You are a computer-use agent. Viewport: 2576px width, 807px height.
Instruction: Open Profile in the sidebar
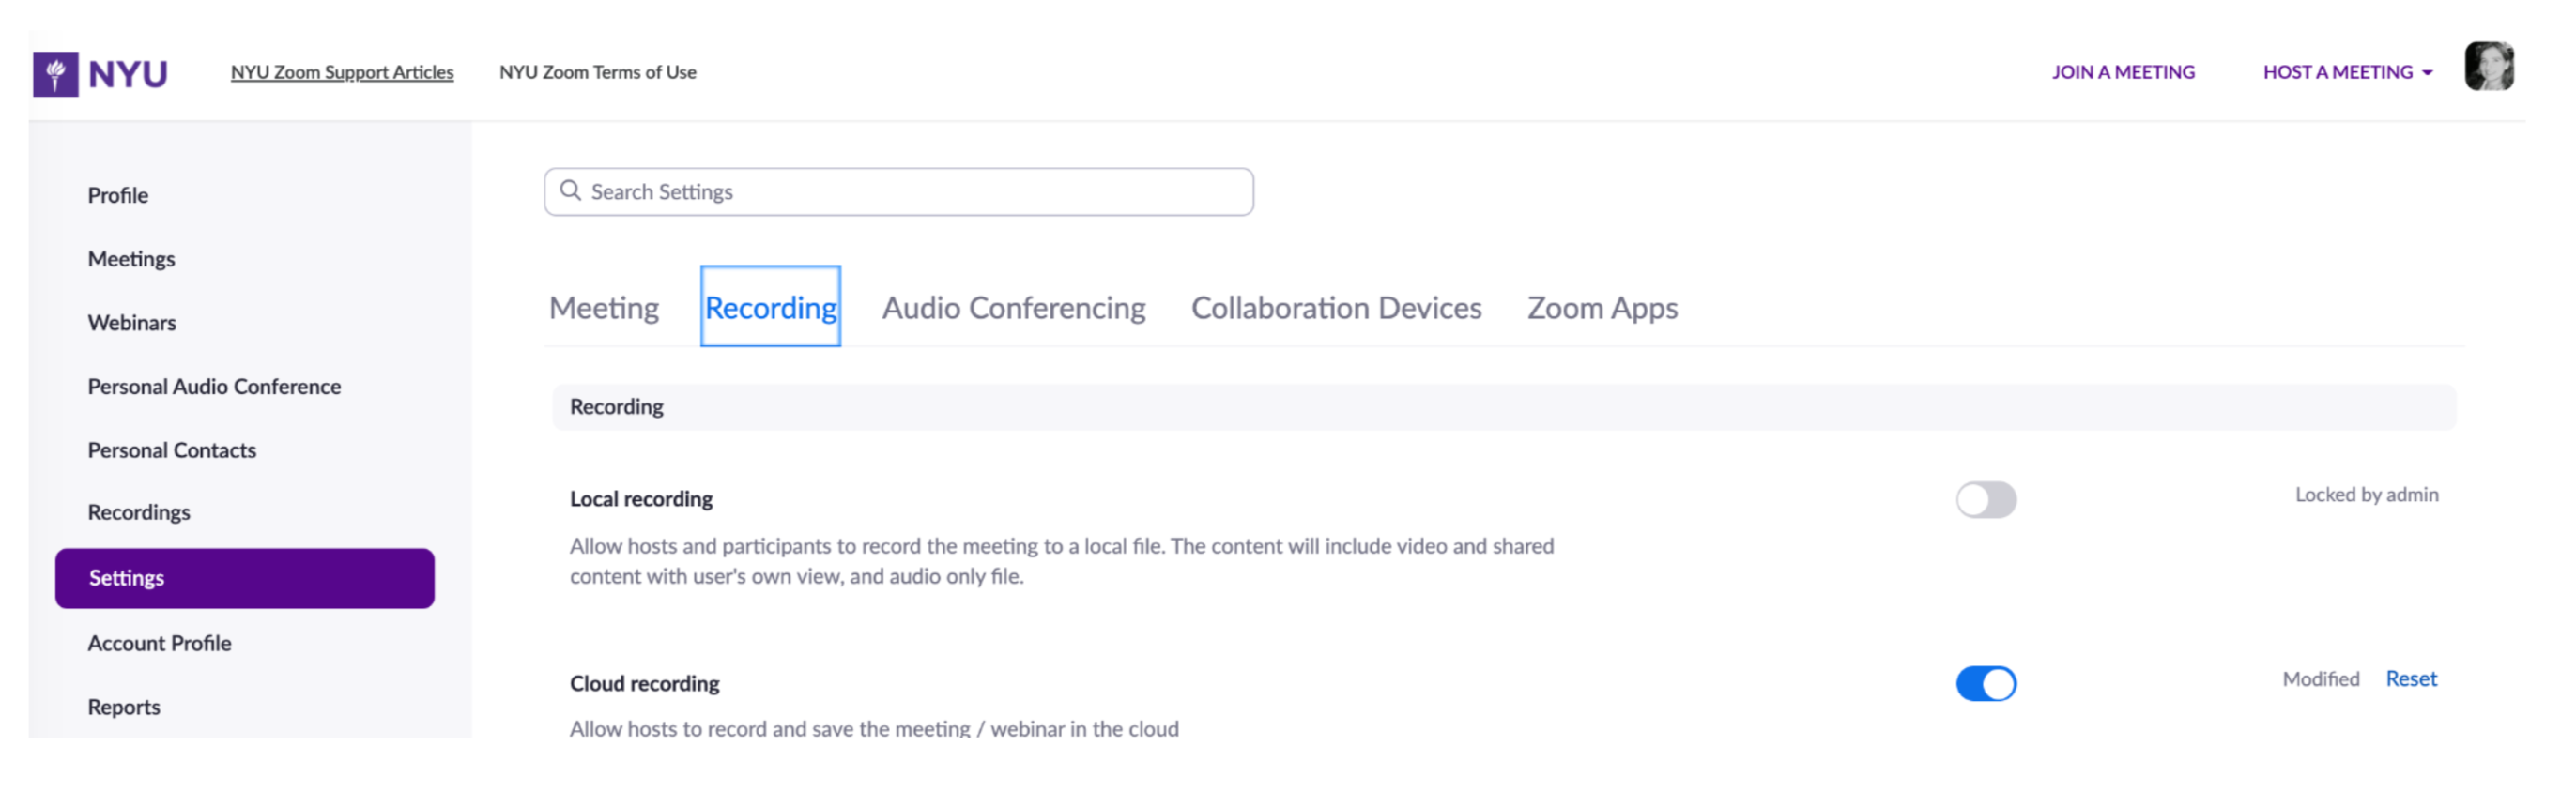(118, 195)
